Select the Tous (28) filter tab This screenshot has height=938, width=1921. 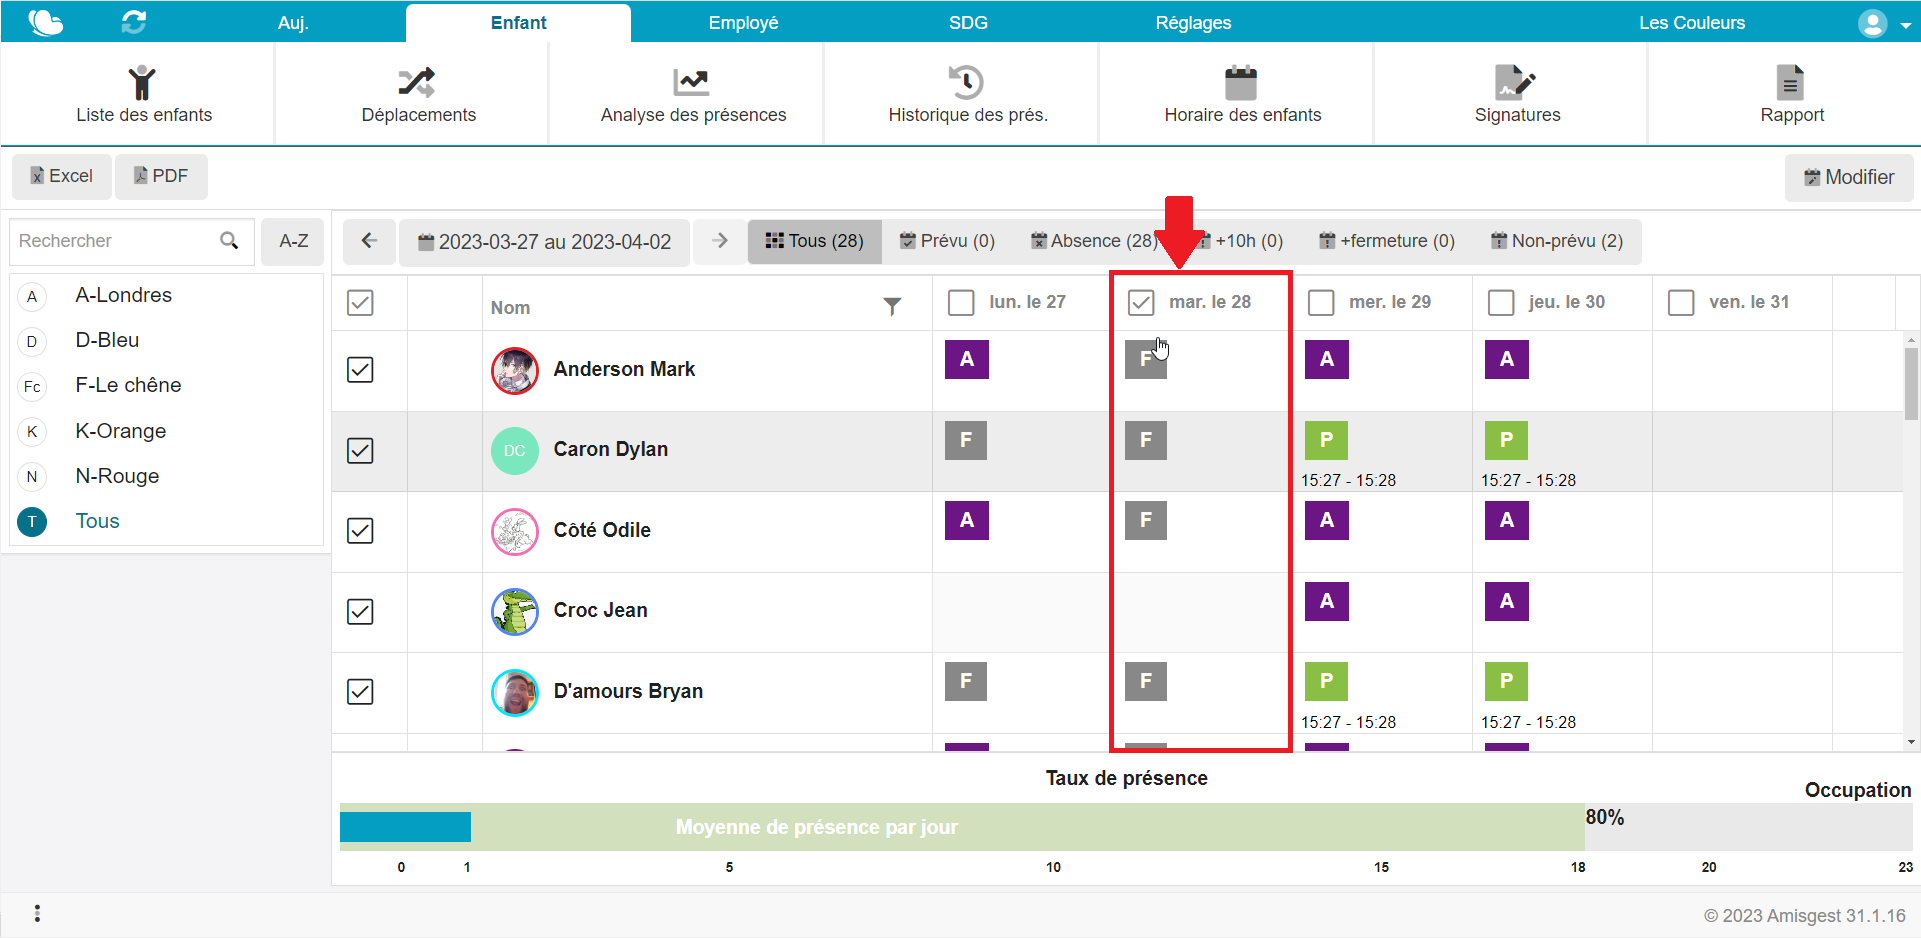tap(815, 241)
